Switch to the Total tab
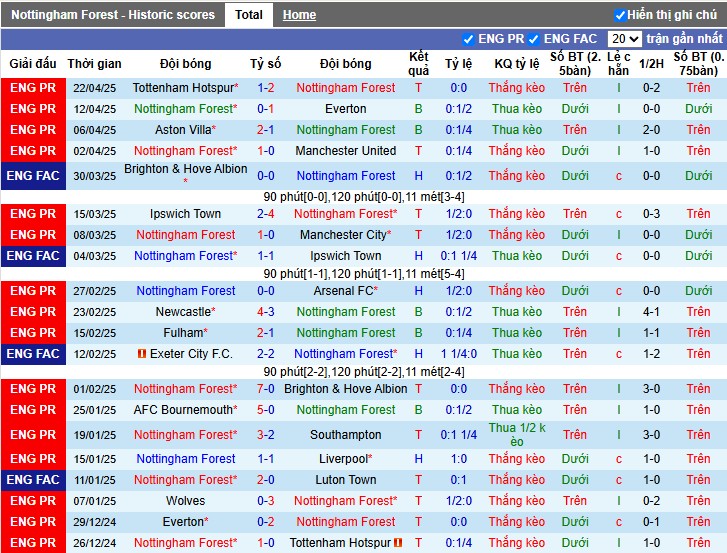 249,15
